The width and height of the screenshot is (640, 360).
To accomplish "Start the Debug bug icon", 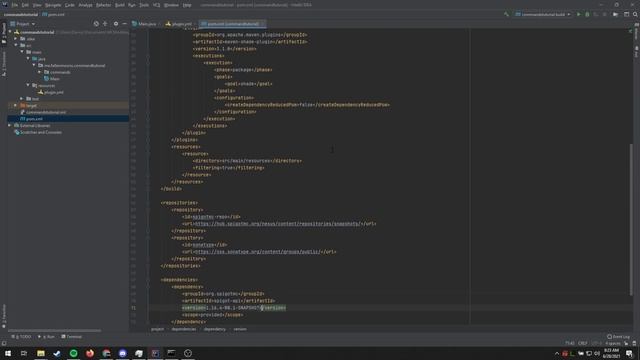I will coord(587,14).
